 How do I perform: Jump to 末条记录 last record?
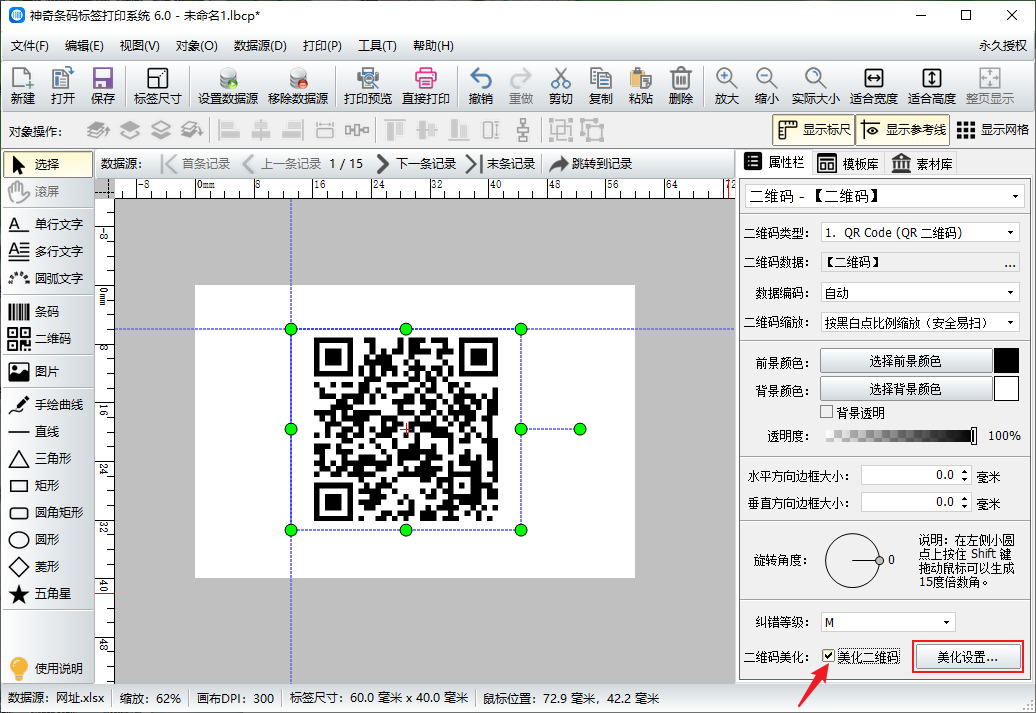(501, 164)
